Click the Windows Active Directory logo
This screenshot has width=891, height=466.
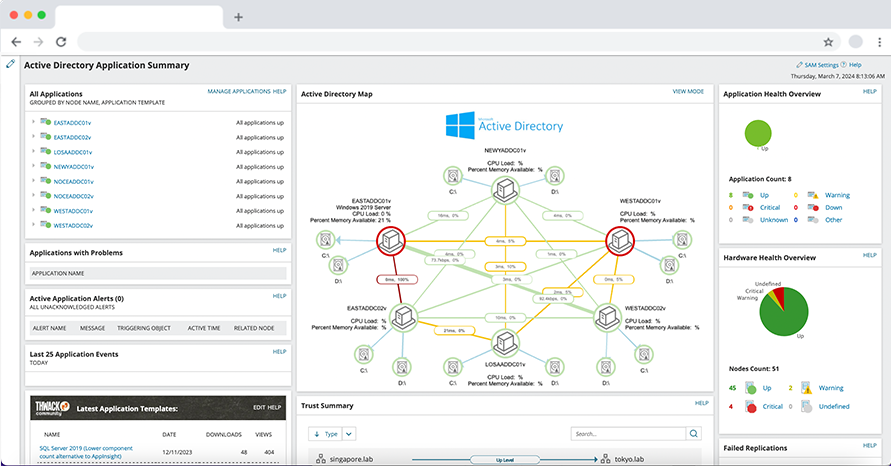point(505,126)
